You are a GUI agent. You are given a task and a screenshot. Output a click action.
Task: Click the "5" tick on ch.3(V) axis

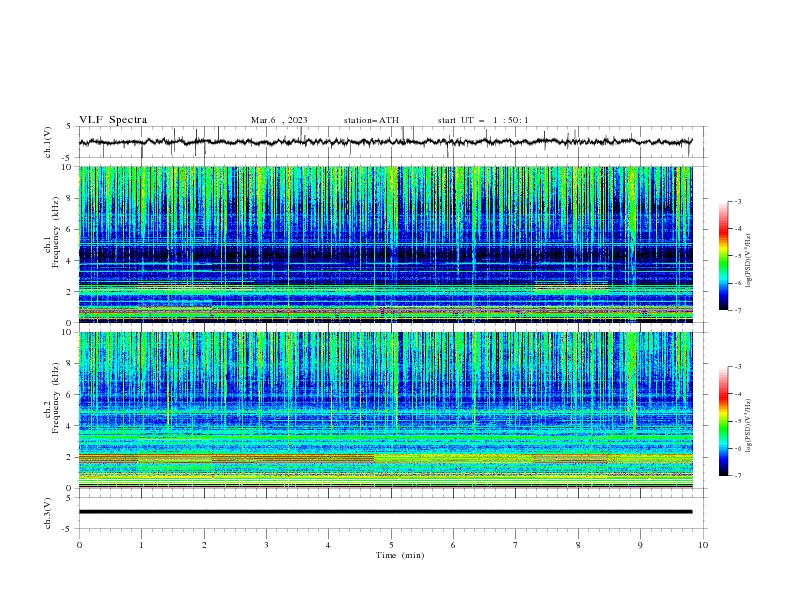pyautogui.click(x=69, y=498)
